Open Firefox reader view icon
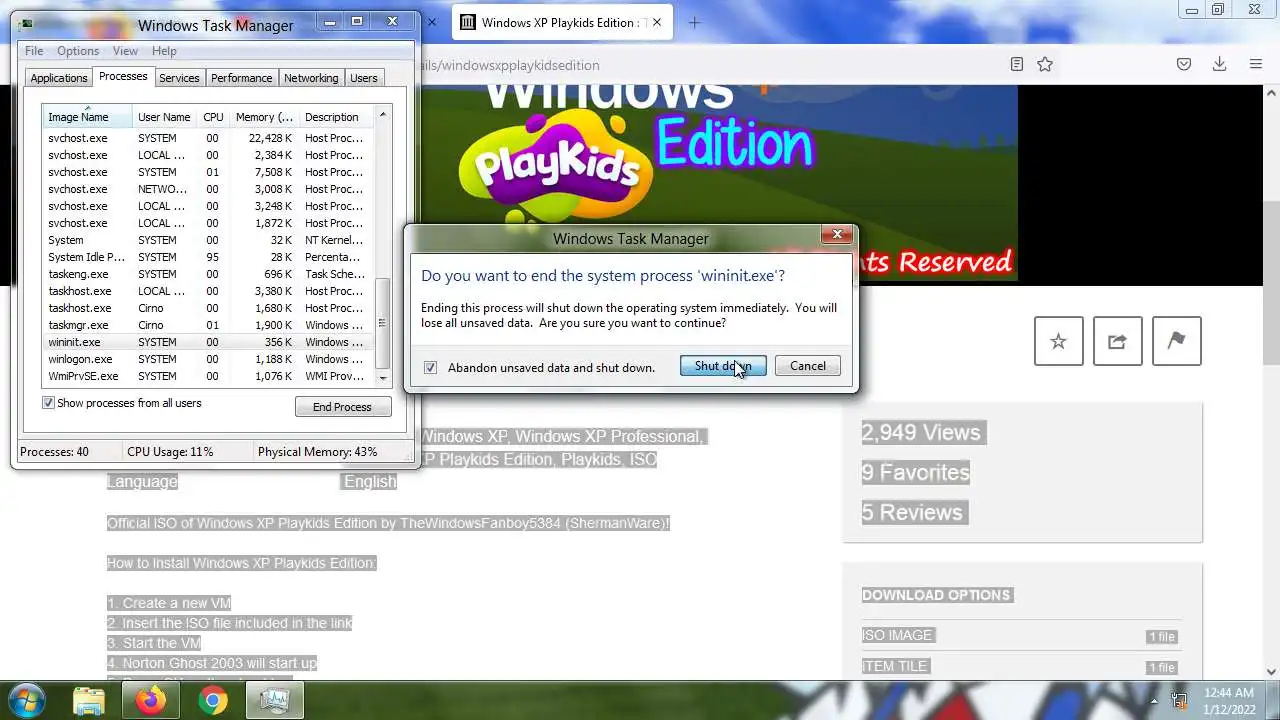The height and width of the screenshot is (720, 1280). click(1016, 64)
